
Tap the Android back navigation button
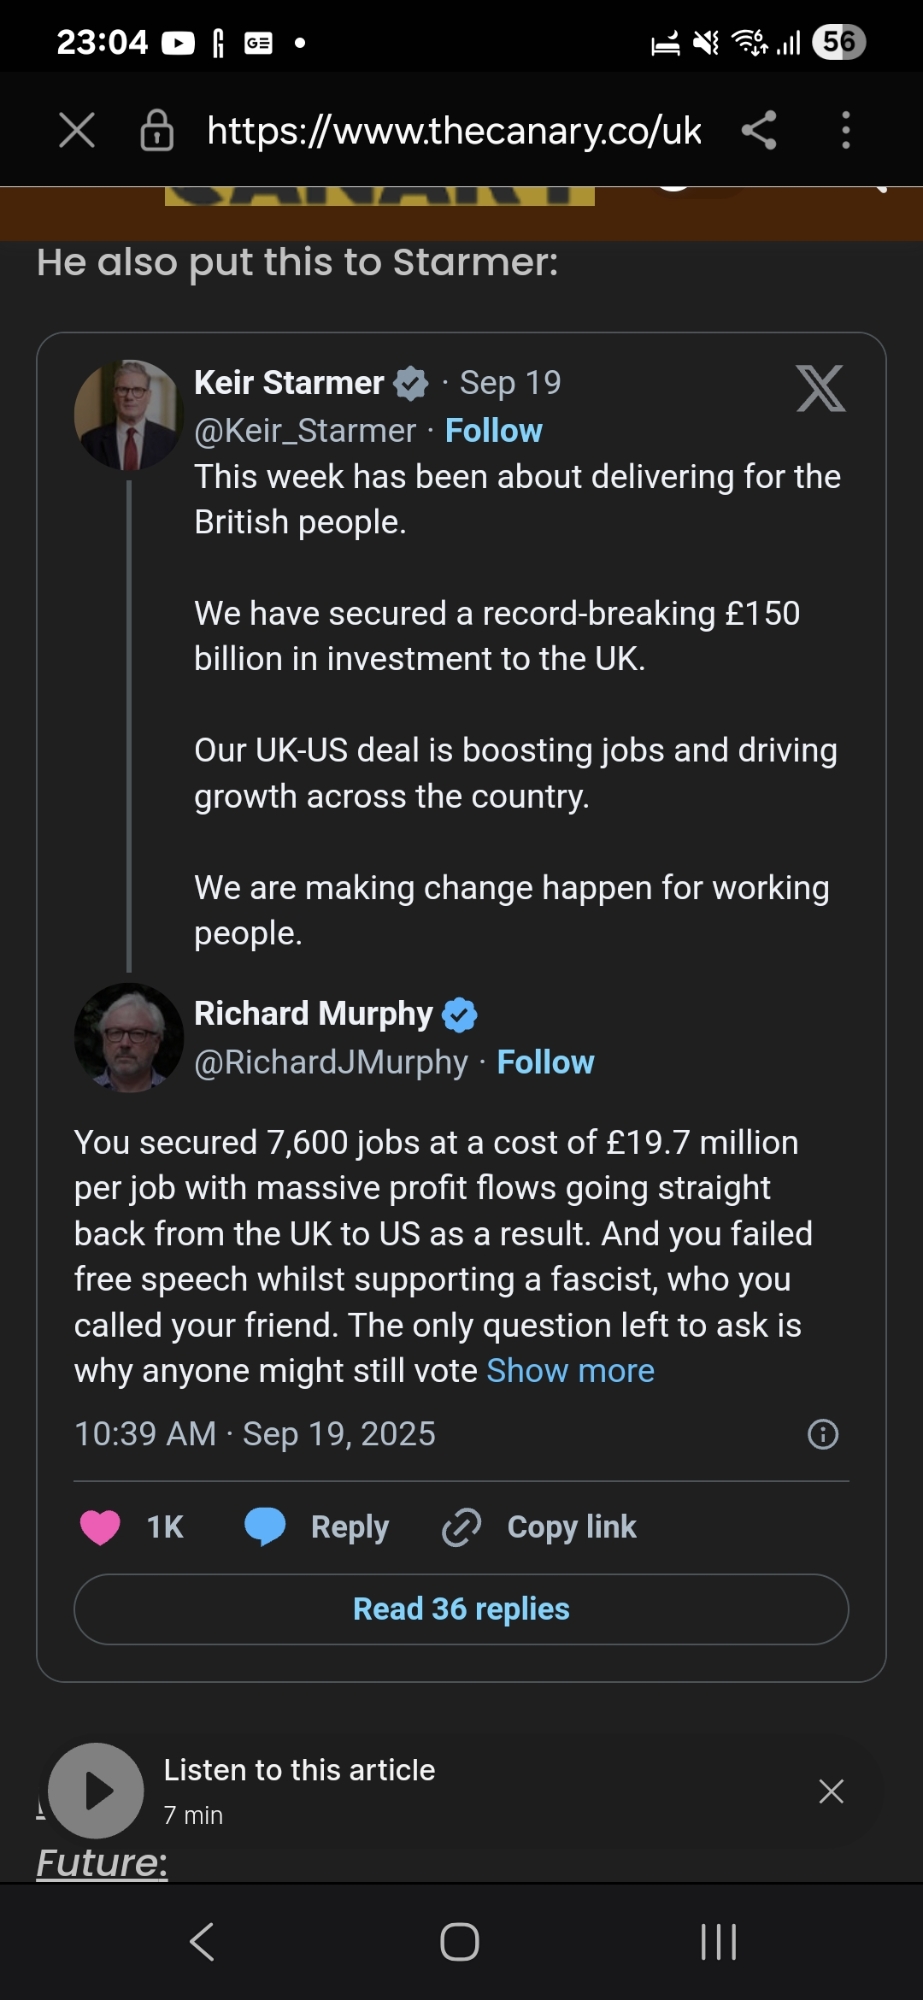pyautogui.click(x=202, y=1942)
